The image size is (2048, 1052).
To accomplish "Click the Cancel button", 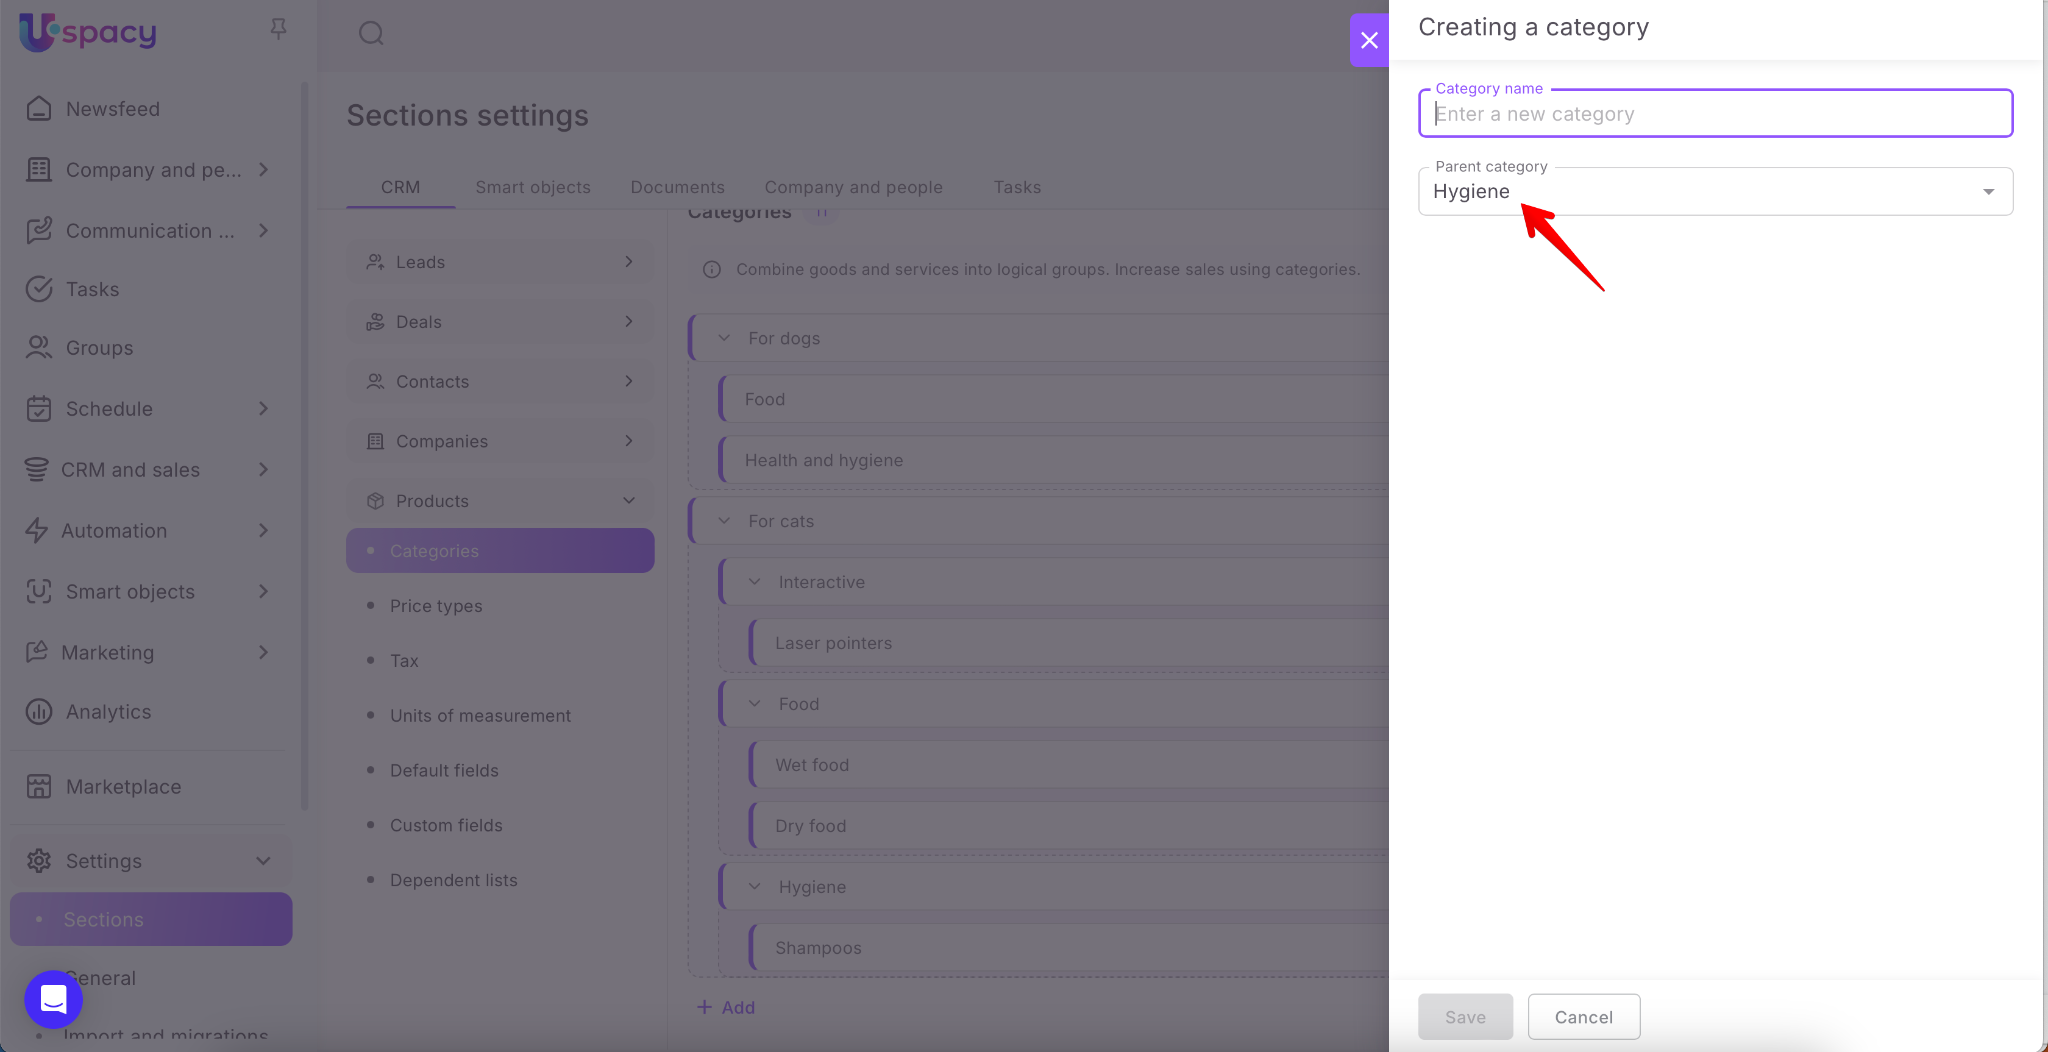I will coord(1583,1017).
